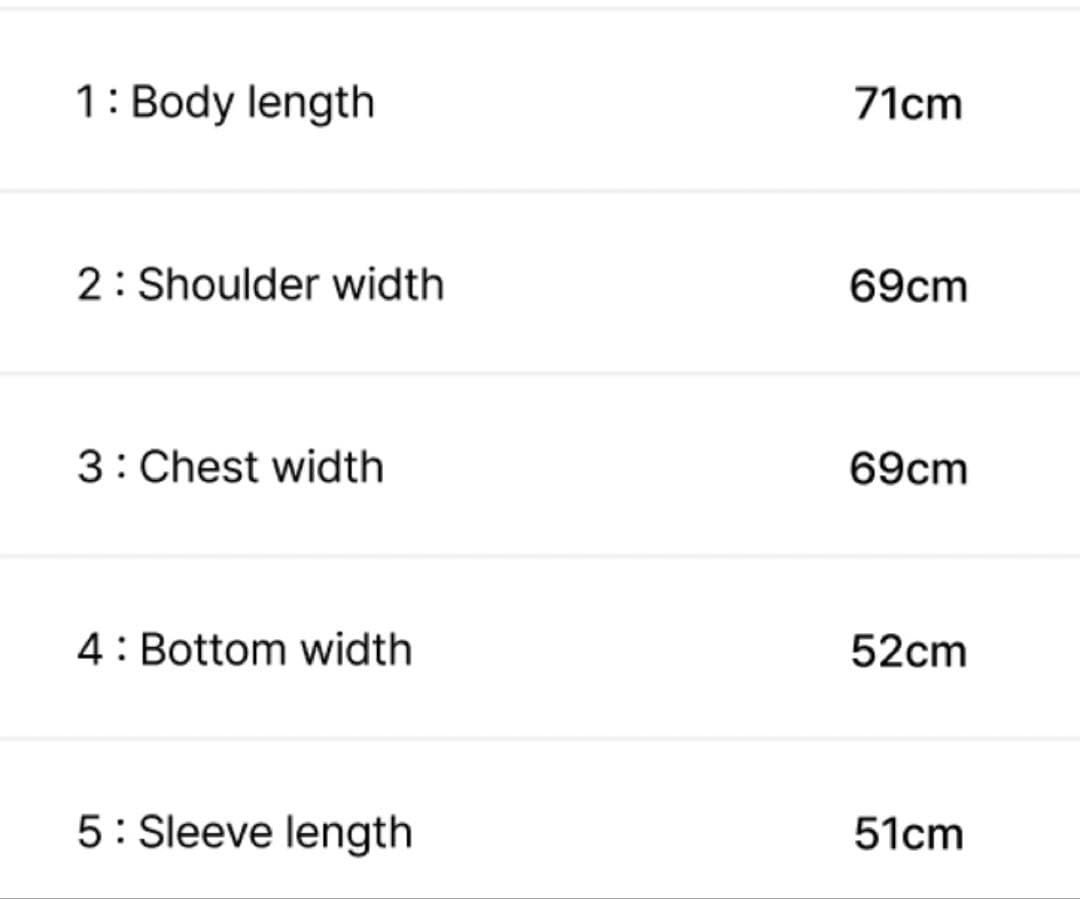
Task: Click the Body length label
Action: [252, 103]
